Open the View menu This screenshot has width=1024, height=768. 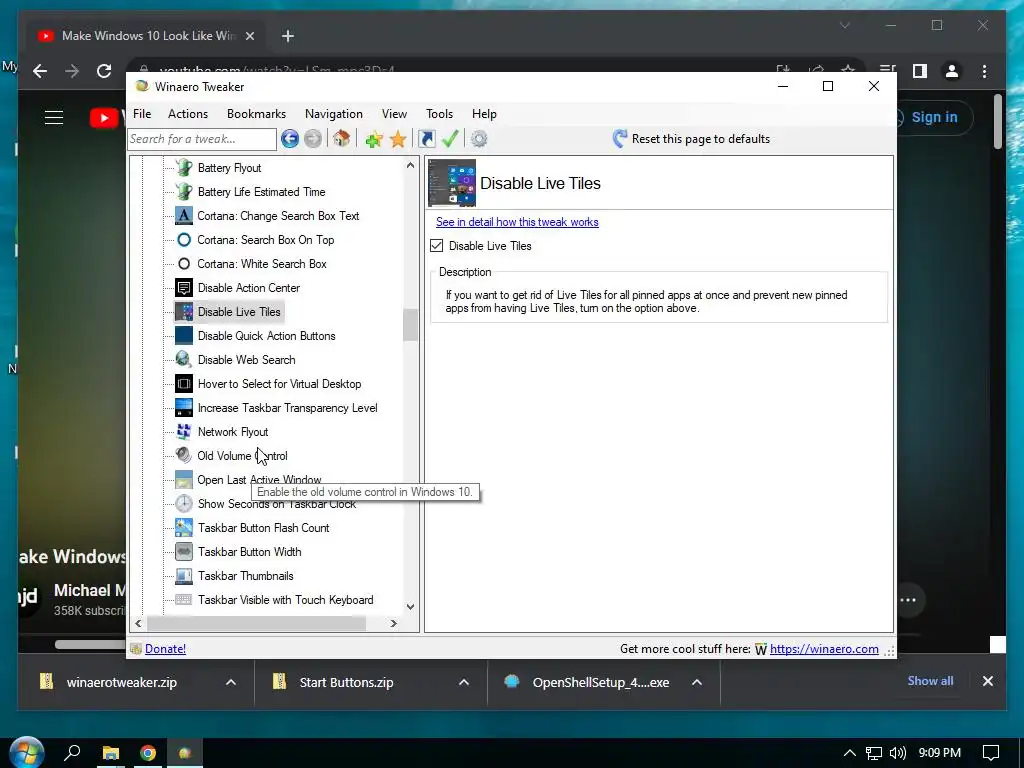click(x=394, y=114)
